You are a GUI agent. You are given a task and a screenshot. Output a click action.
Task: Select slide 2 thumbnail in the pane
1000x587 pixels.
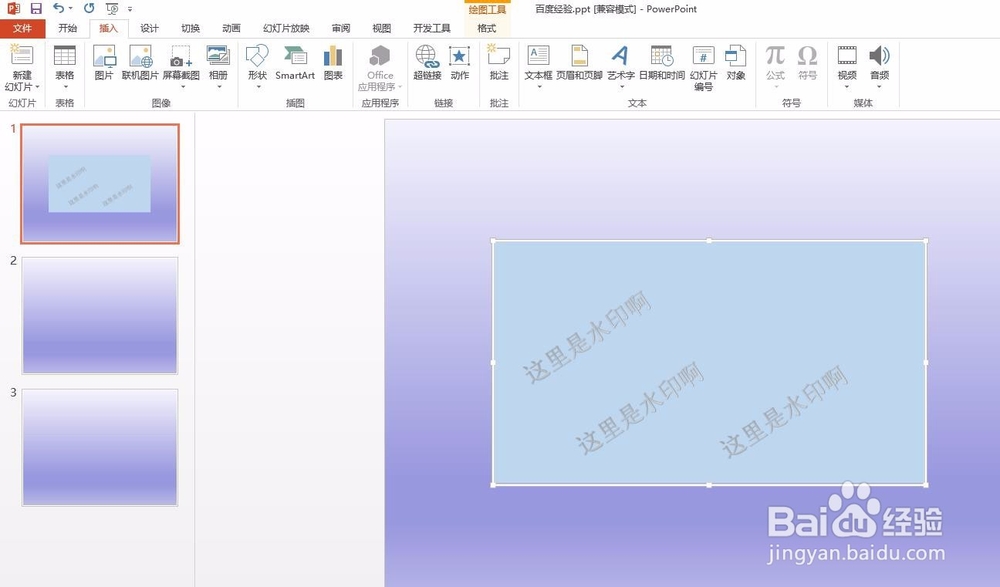click(x=98, y=314)
